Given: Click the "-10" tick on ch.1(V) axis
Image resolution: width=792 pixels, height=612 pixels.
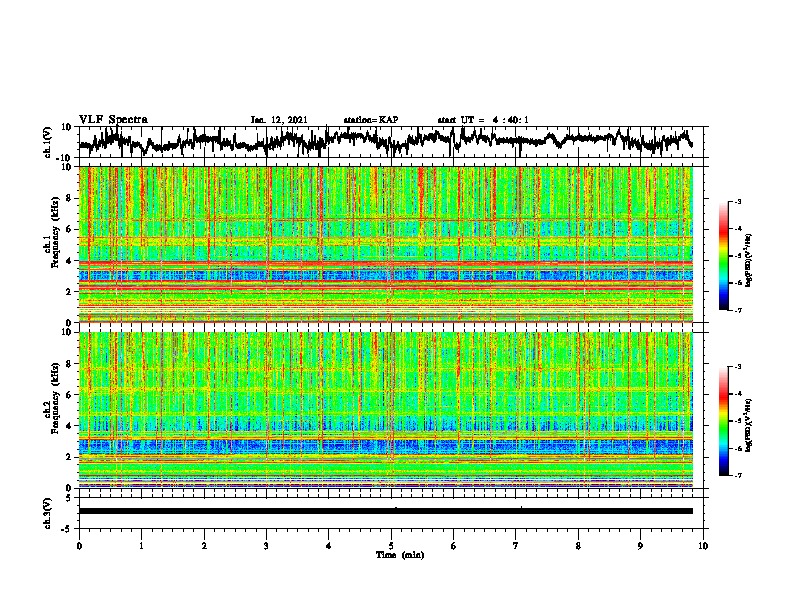Looking at the screenshot, I should click(65, 158).
